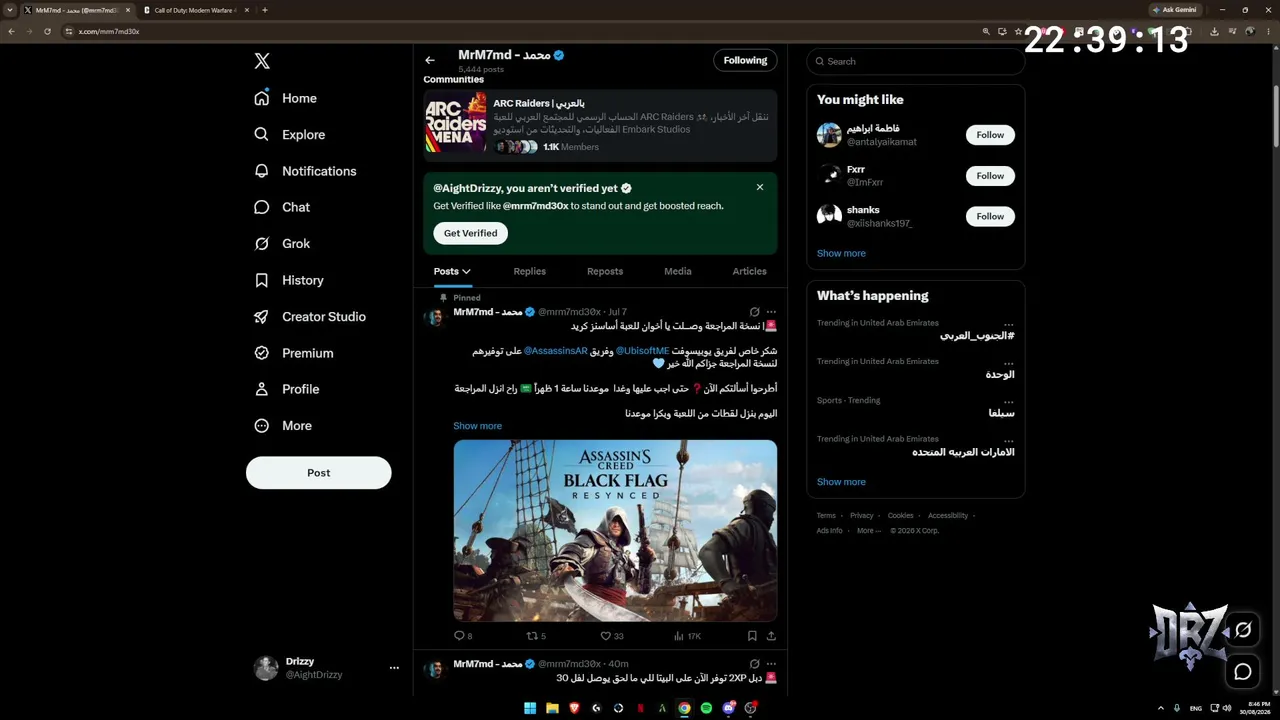View analytics of the pinned post
Viewport: 1280px width, 720px height.
tap(687, 636)
